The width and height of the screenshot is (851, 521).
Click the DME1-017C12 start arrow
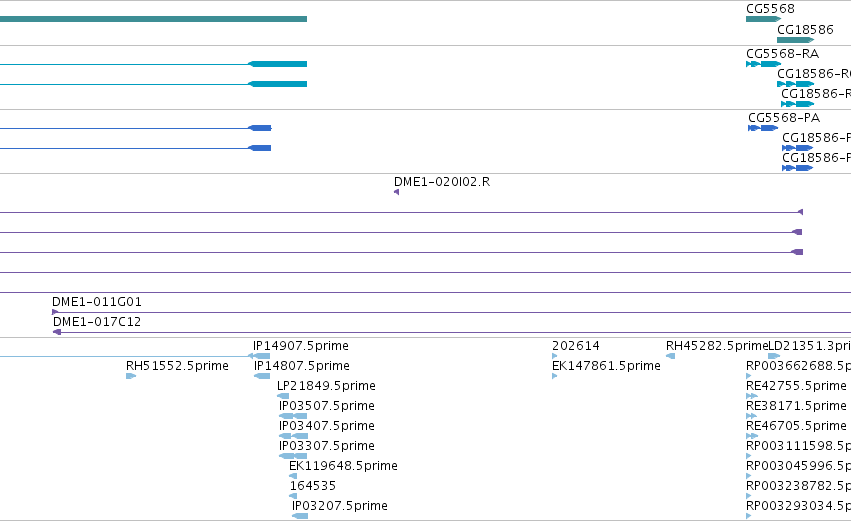(x=56, y=332)
